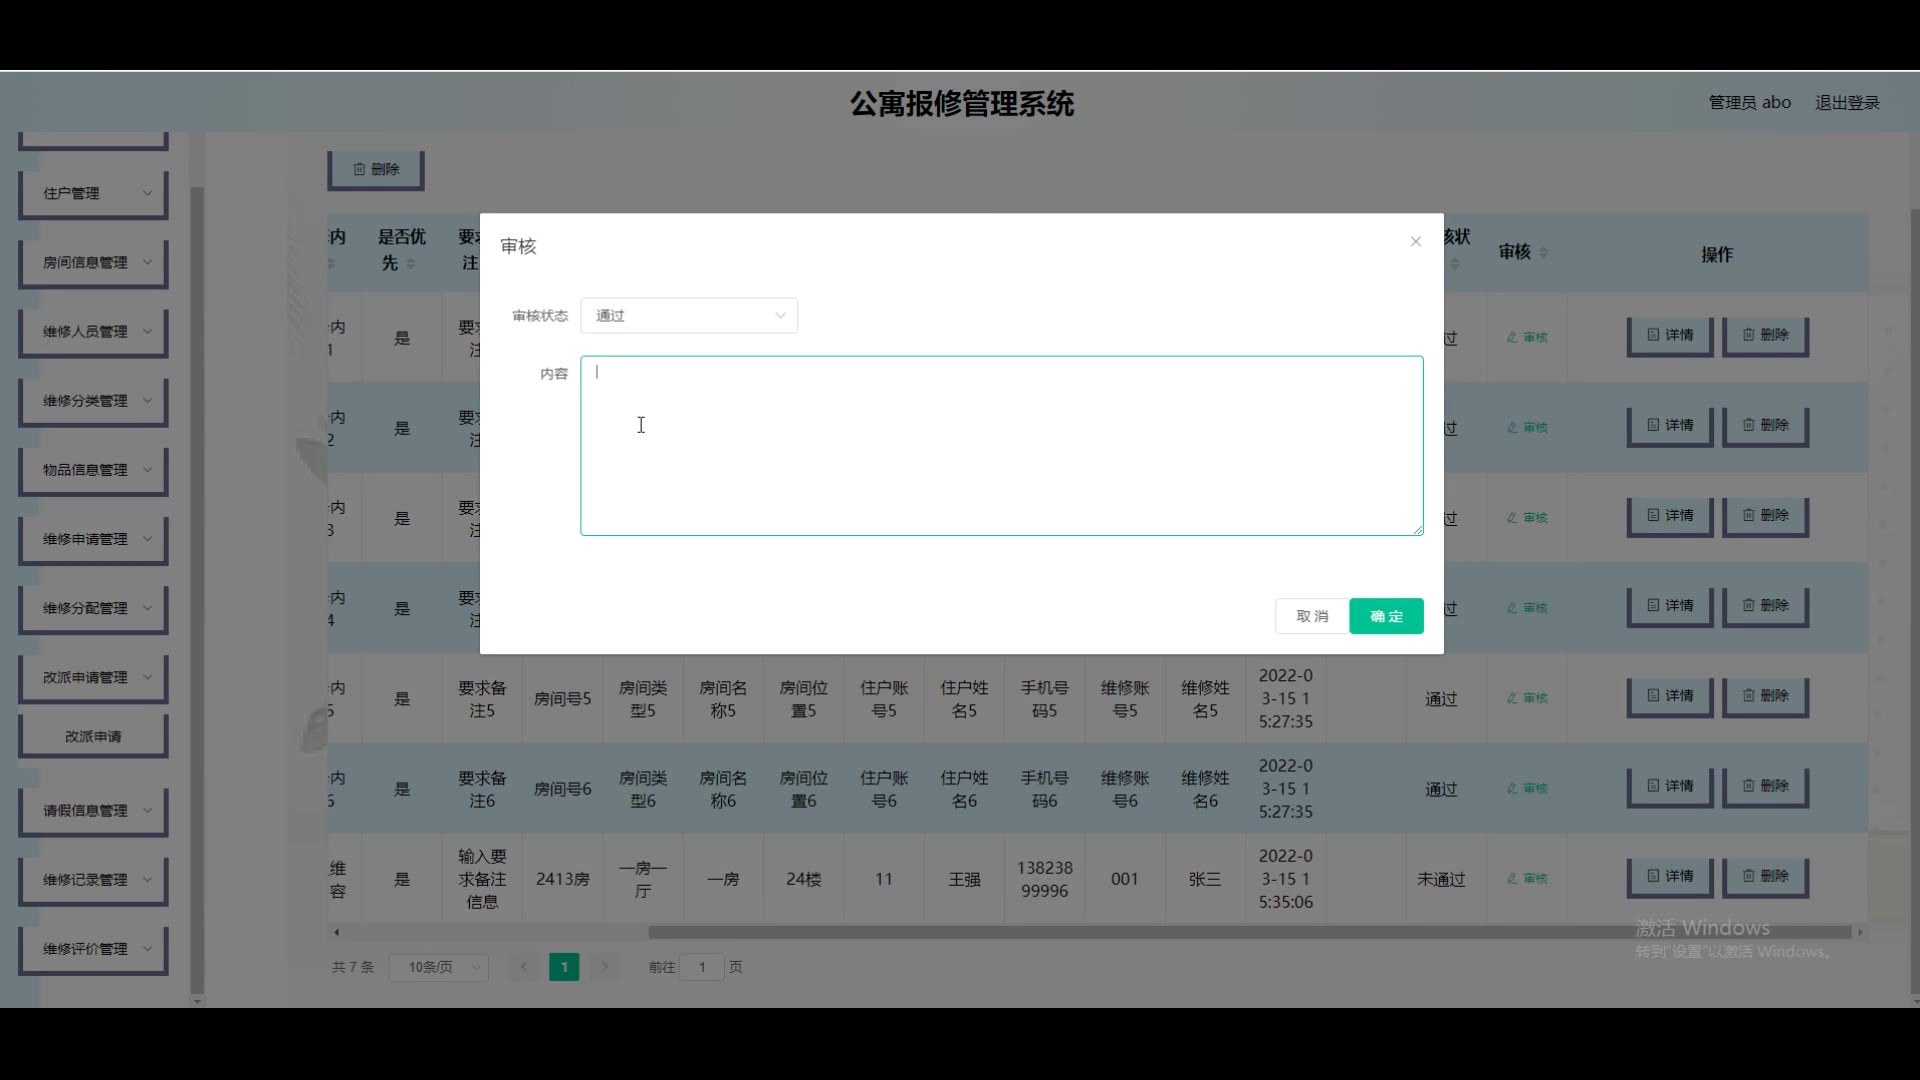Image resolution: width=1920 pixels, height=1080 pixels.
Task: Click 删除 trash button in last row
Action: tap(1765, 876)
